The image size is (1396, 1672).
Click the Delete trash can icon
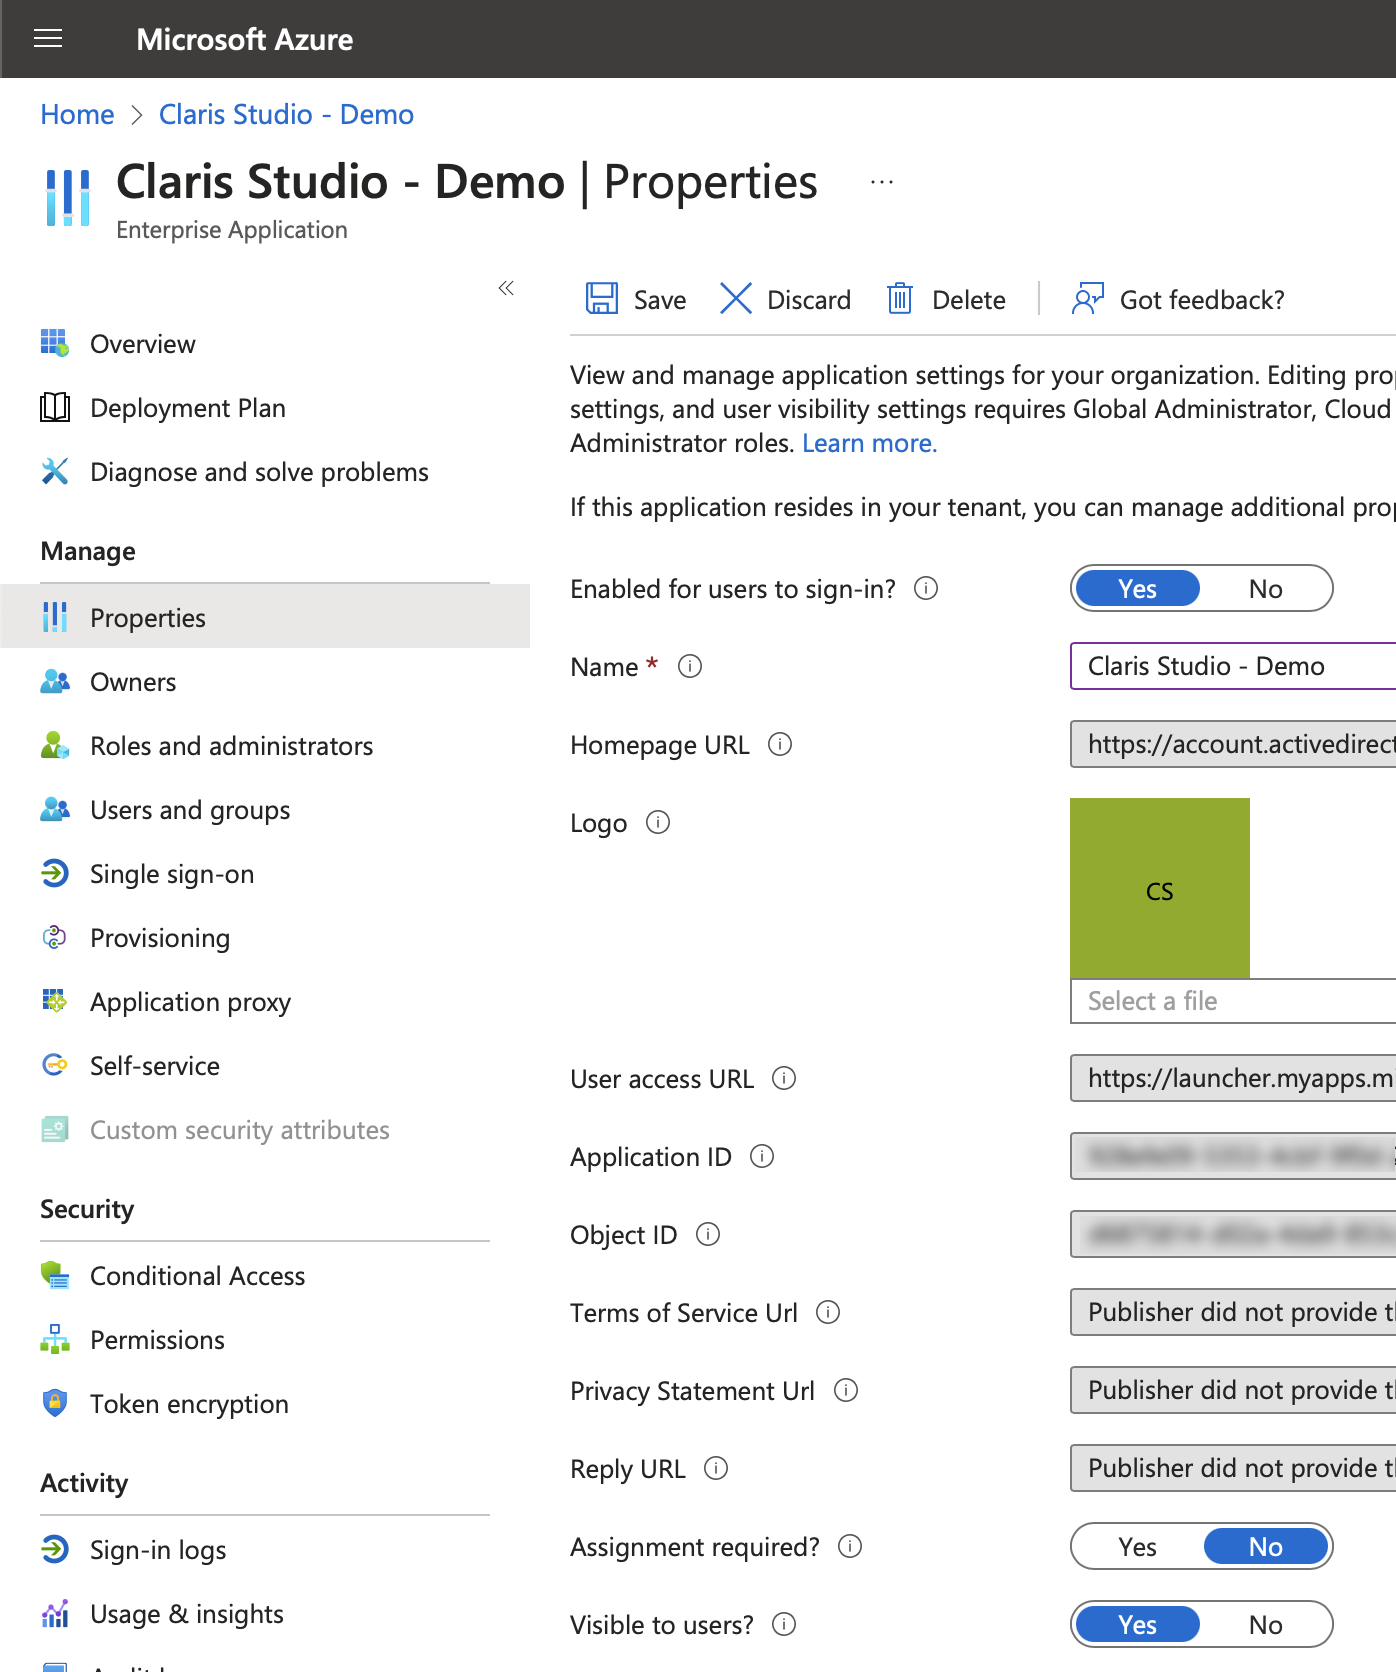point(900,299)
